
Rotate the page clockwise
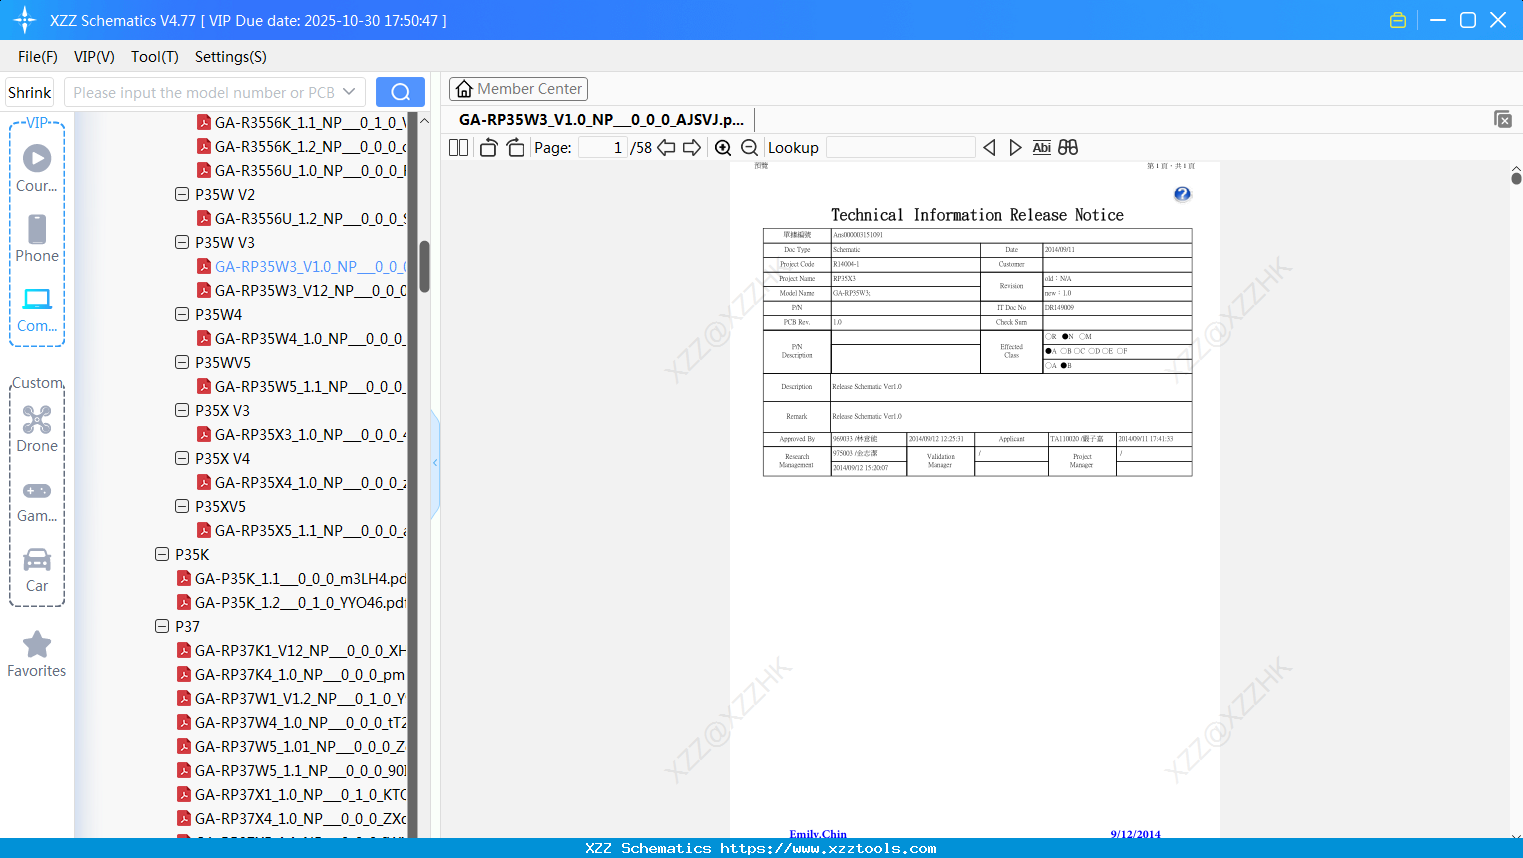(x=515, y=147)
